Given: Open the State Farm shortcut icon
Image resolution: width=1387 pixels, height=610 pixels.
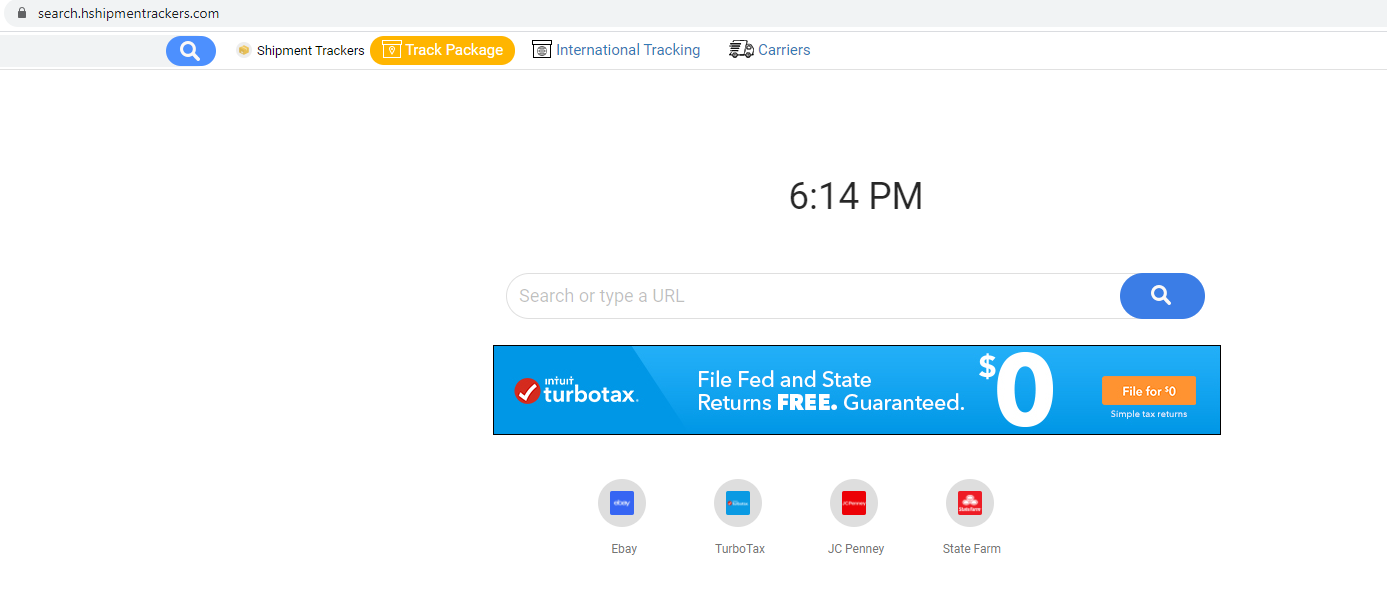Looking at the screenshot, I should coord(970,503).
